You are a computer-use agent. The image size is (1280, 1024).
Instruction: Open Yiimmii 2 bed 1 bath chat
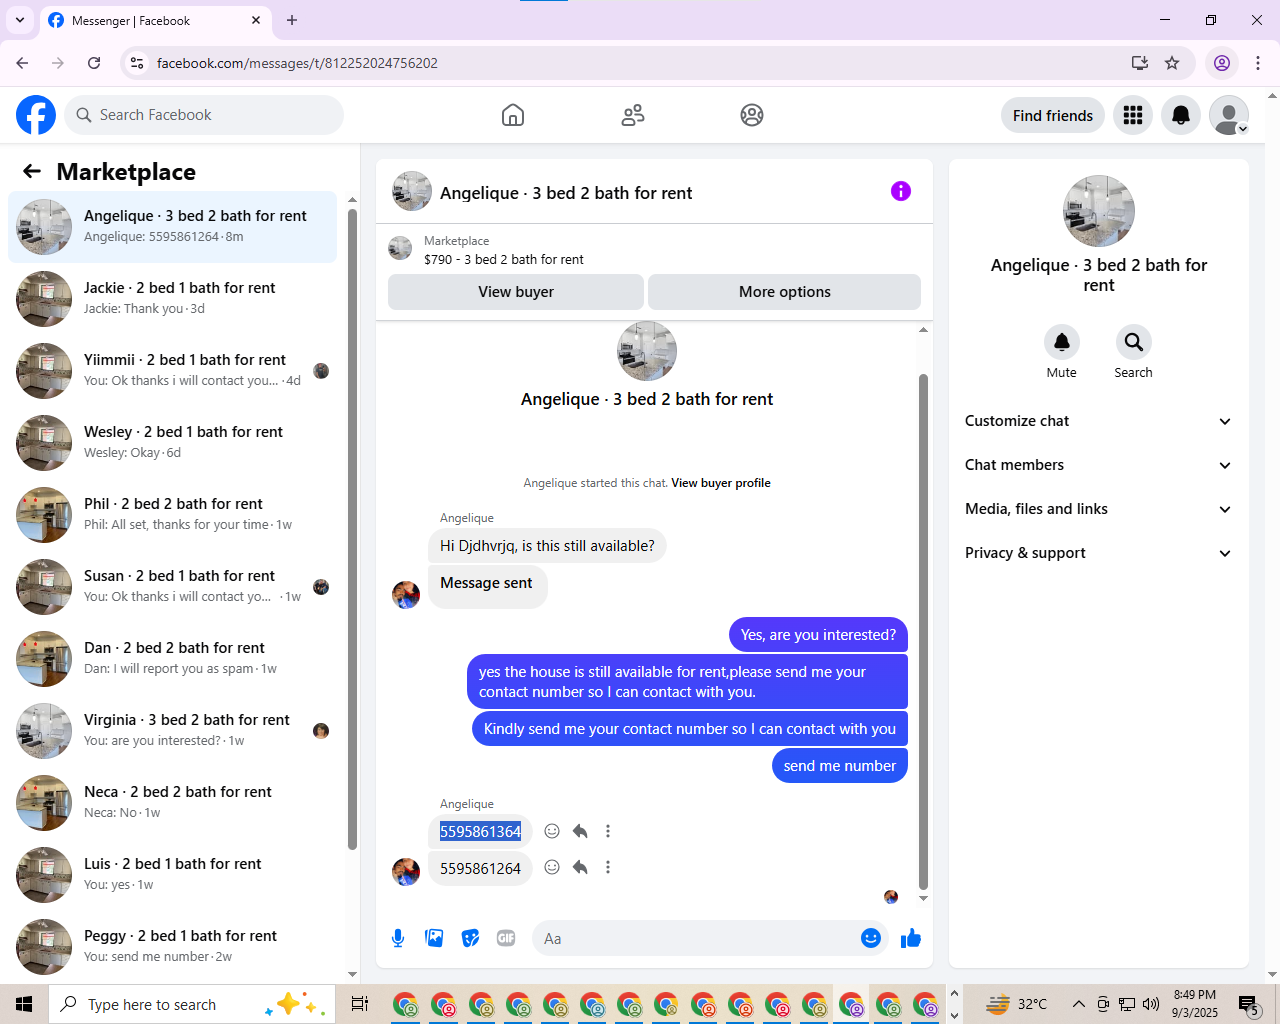click(173, 371)
